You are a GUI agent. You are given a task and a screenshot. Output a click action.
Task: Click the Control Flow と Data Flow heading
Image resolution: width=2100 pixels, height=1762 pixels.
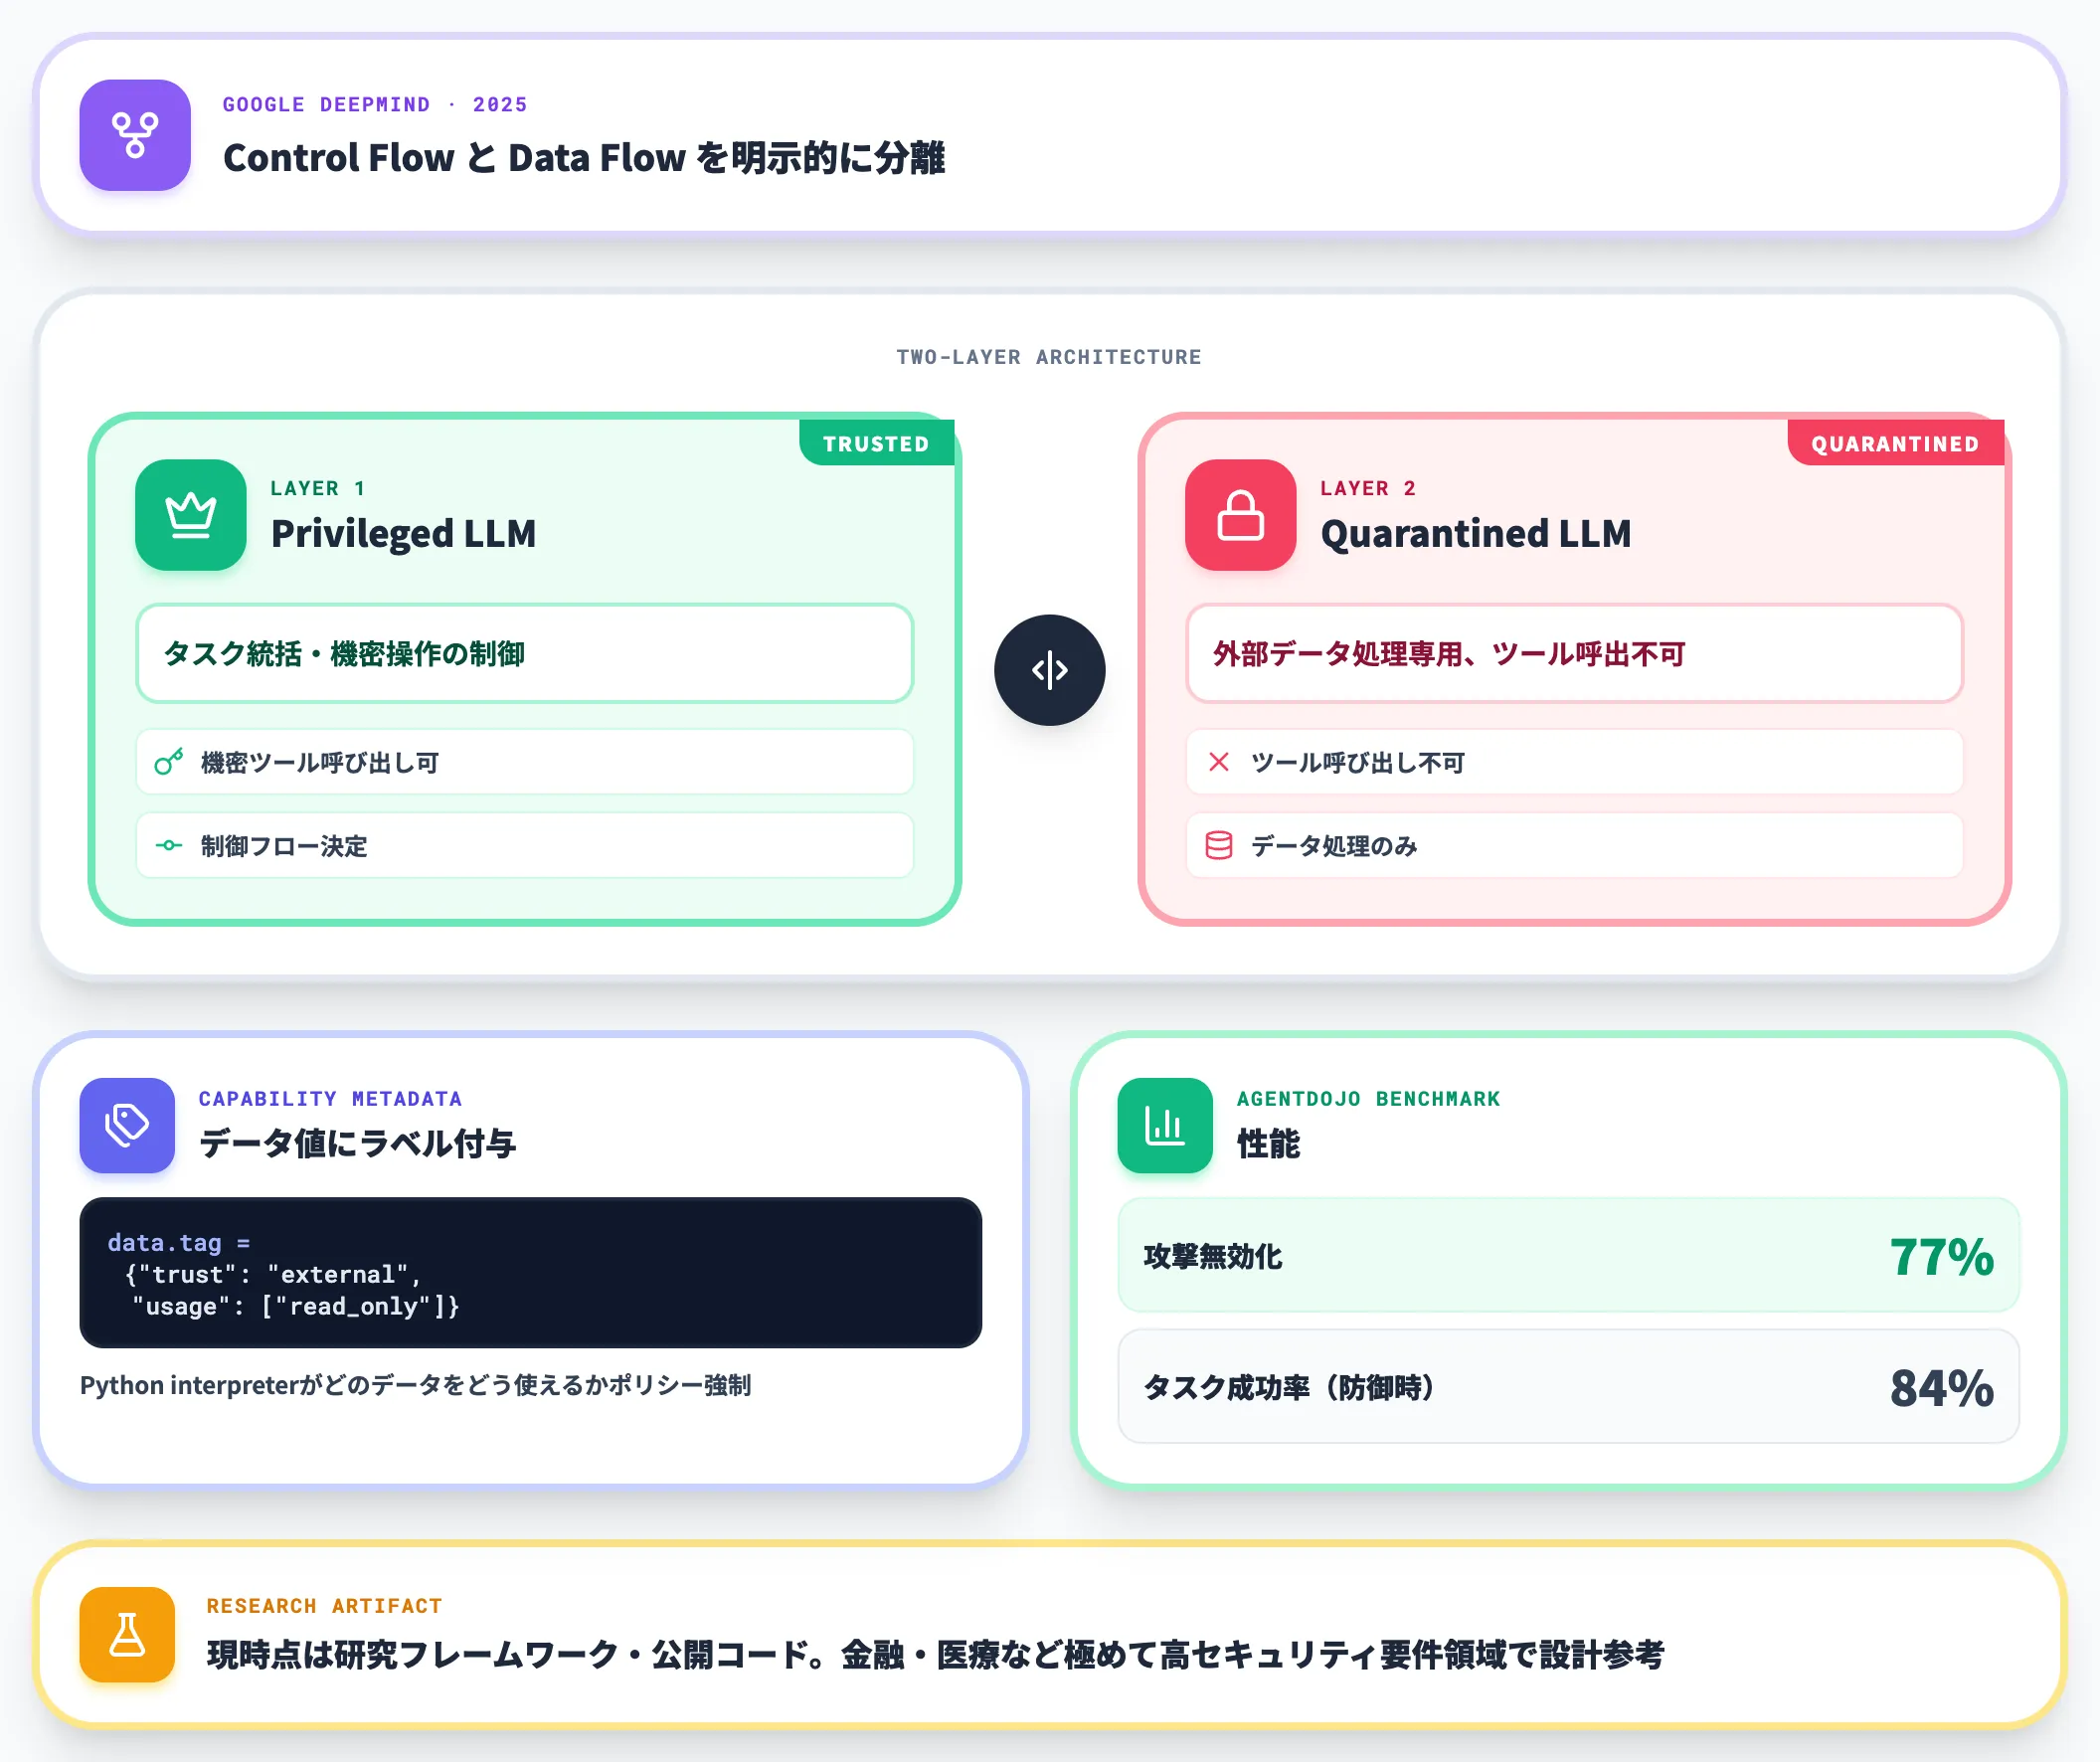(584, 158)
